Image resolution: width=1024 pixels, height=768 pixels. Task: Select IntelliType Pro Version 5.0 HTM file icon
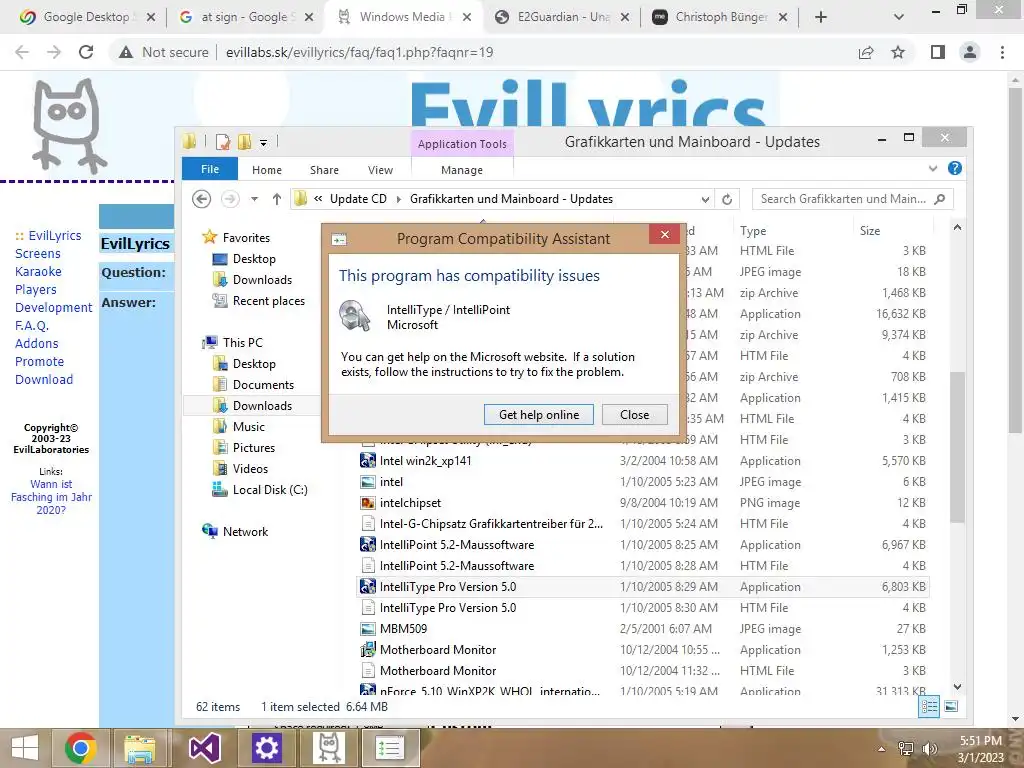[x=368, y=607]
